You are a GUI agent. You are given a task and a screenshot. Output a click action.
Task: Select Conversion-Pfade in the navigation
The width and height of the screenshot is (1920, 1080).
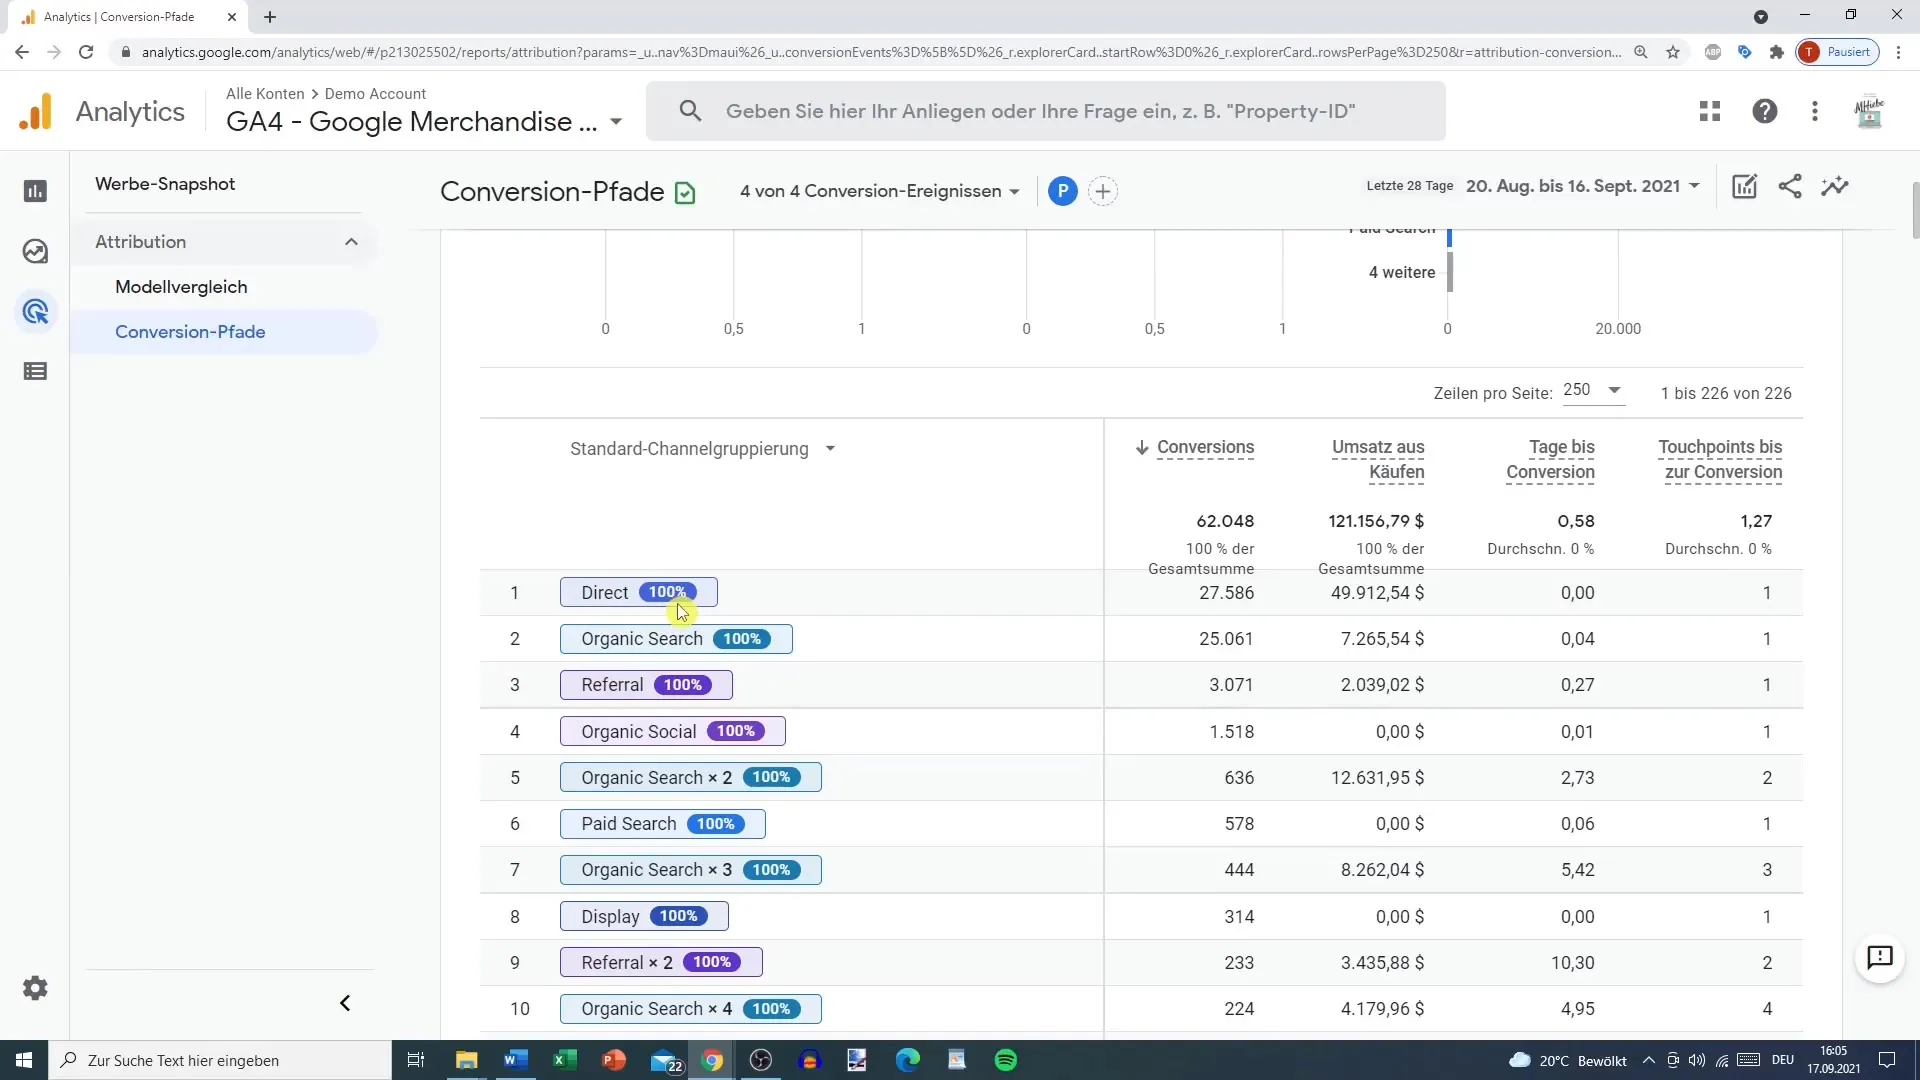[x=190, y=332]
